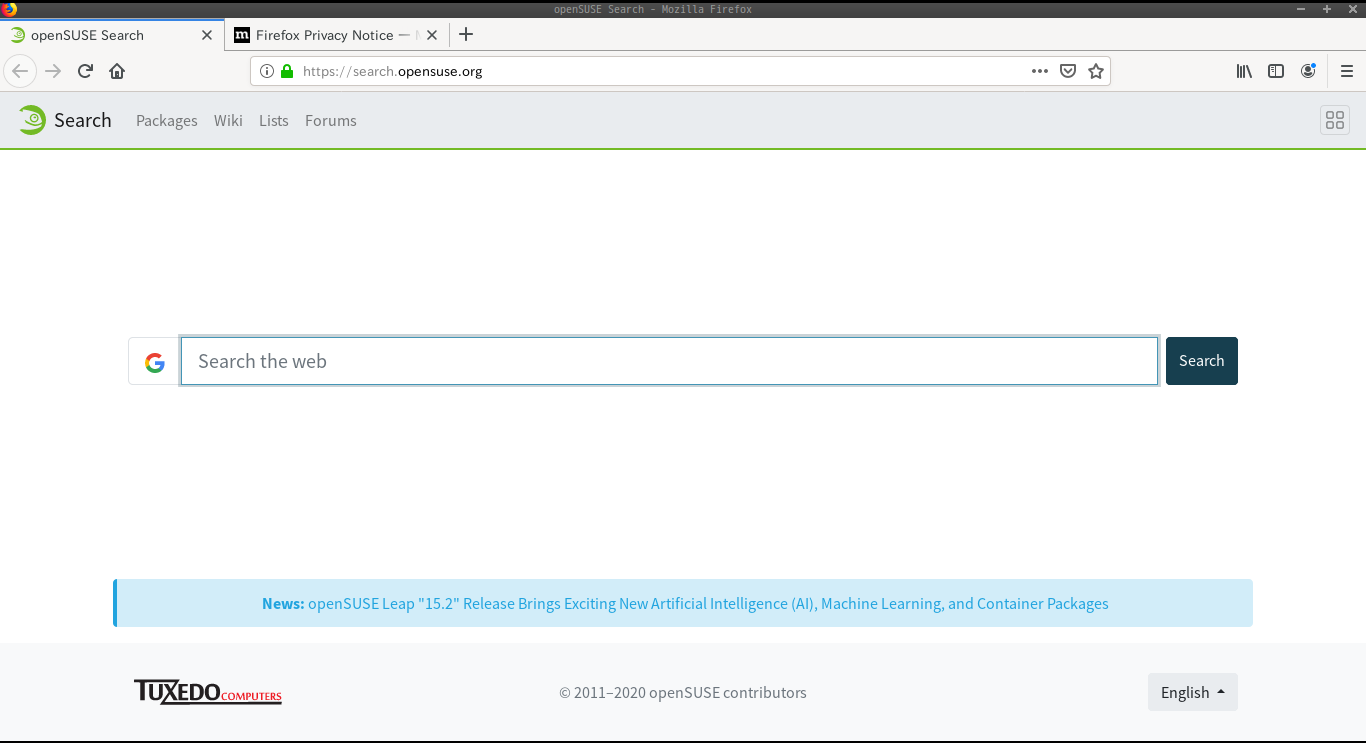
Task: Go to the Firefox home page
Action: click(117, 71)
